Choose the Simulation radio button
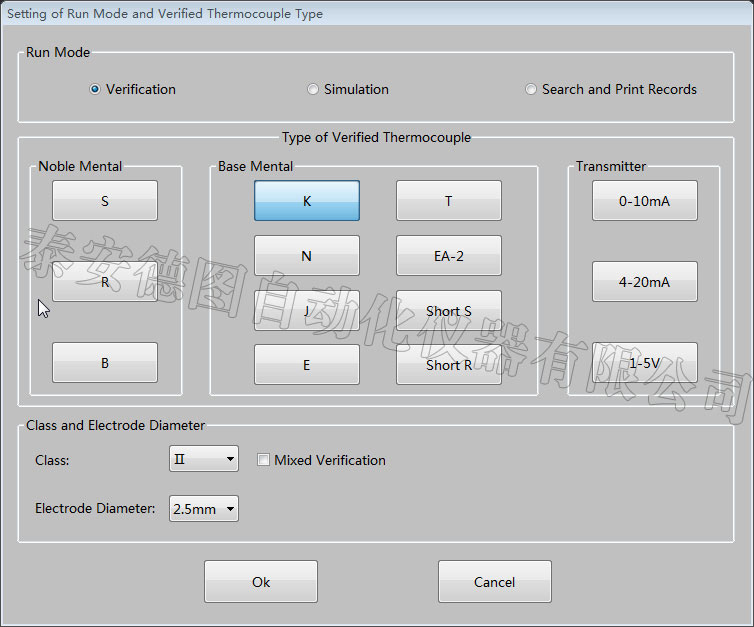The width and height of the screenshot is (754, 627). pos(313,89)
